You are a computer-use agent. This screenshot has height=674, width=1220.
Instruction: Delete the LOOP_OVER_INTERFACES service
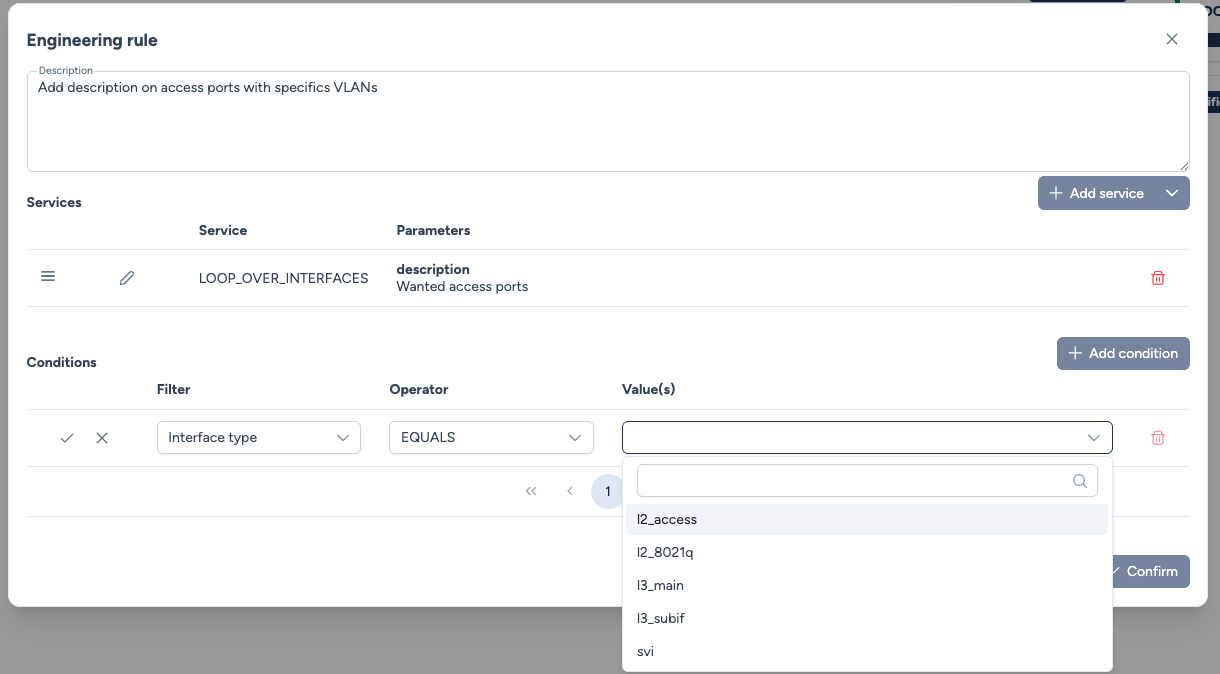pos(1158,278)
